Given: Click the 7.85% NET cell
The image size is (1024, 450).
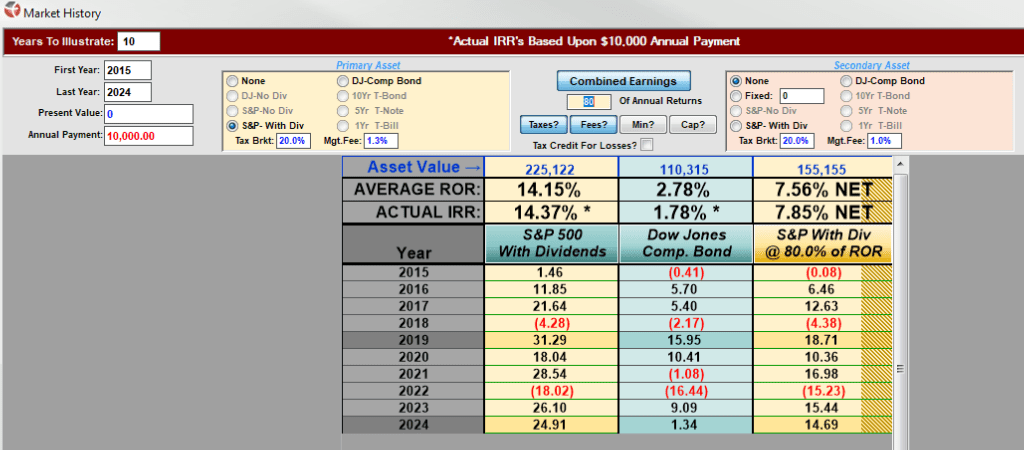Looking at the screenshot, I should click(x=822, y=212).
